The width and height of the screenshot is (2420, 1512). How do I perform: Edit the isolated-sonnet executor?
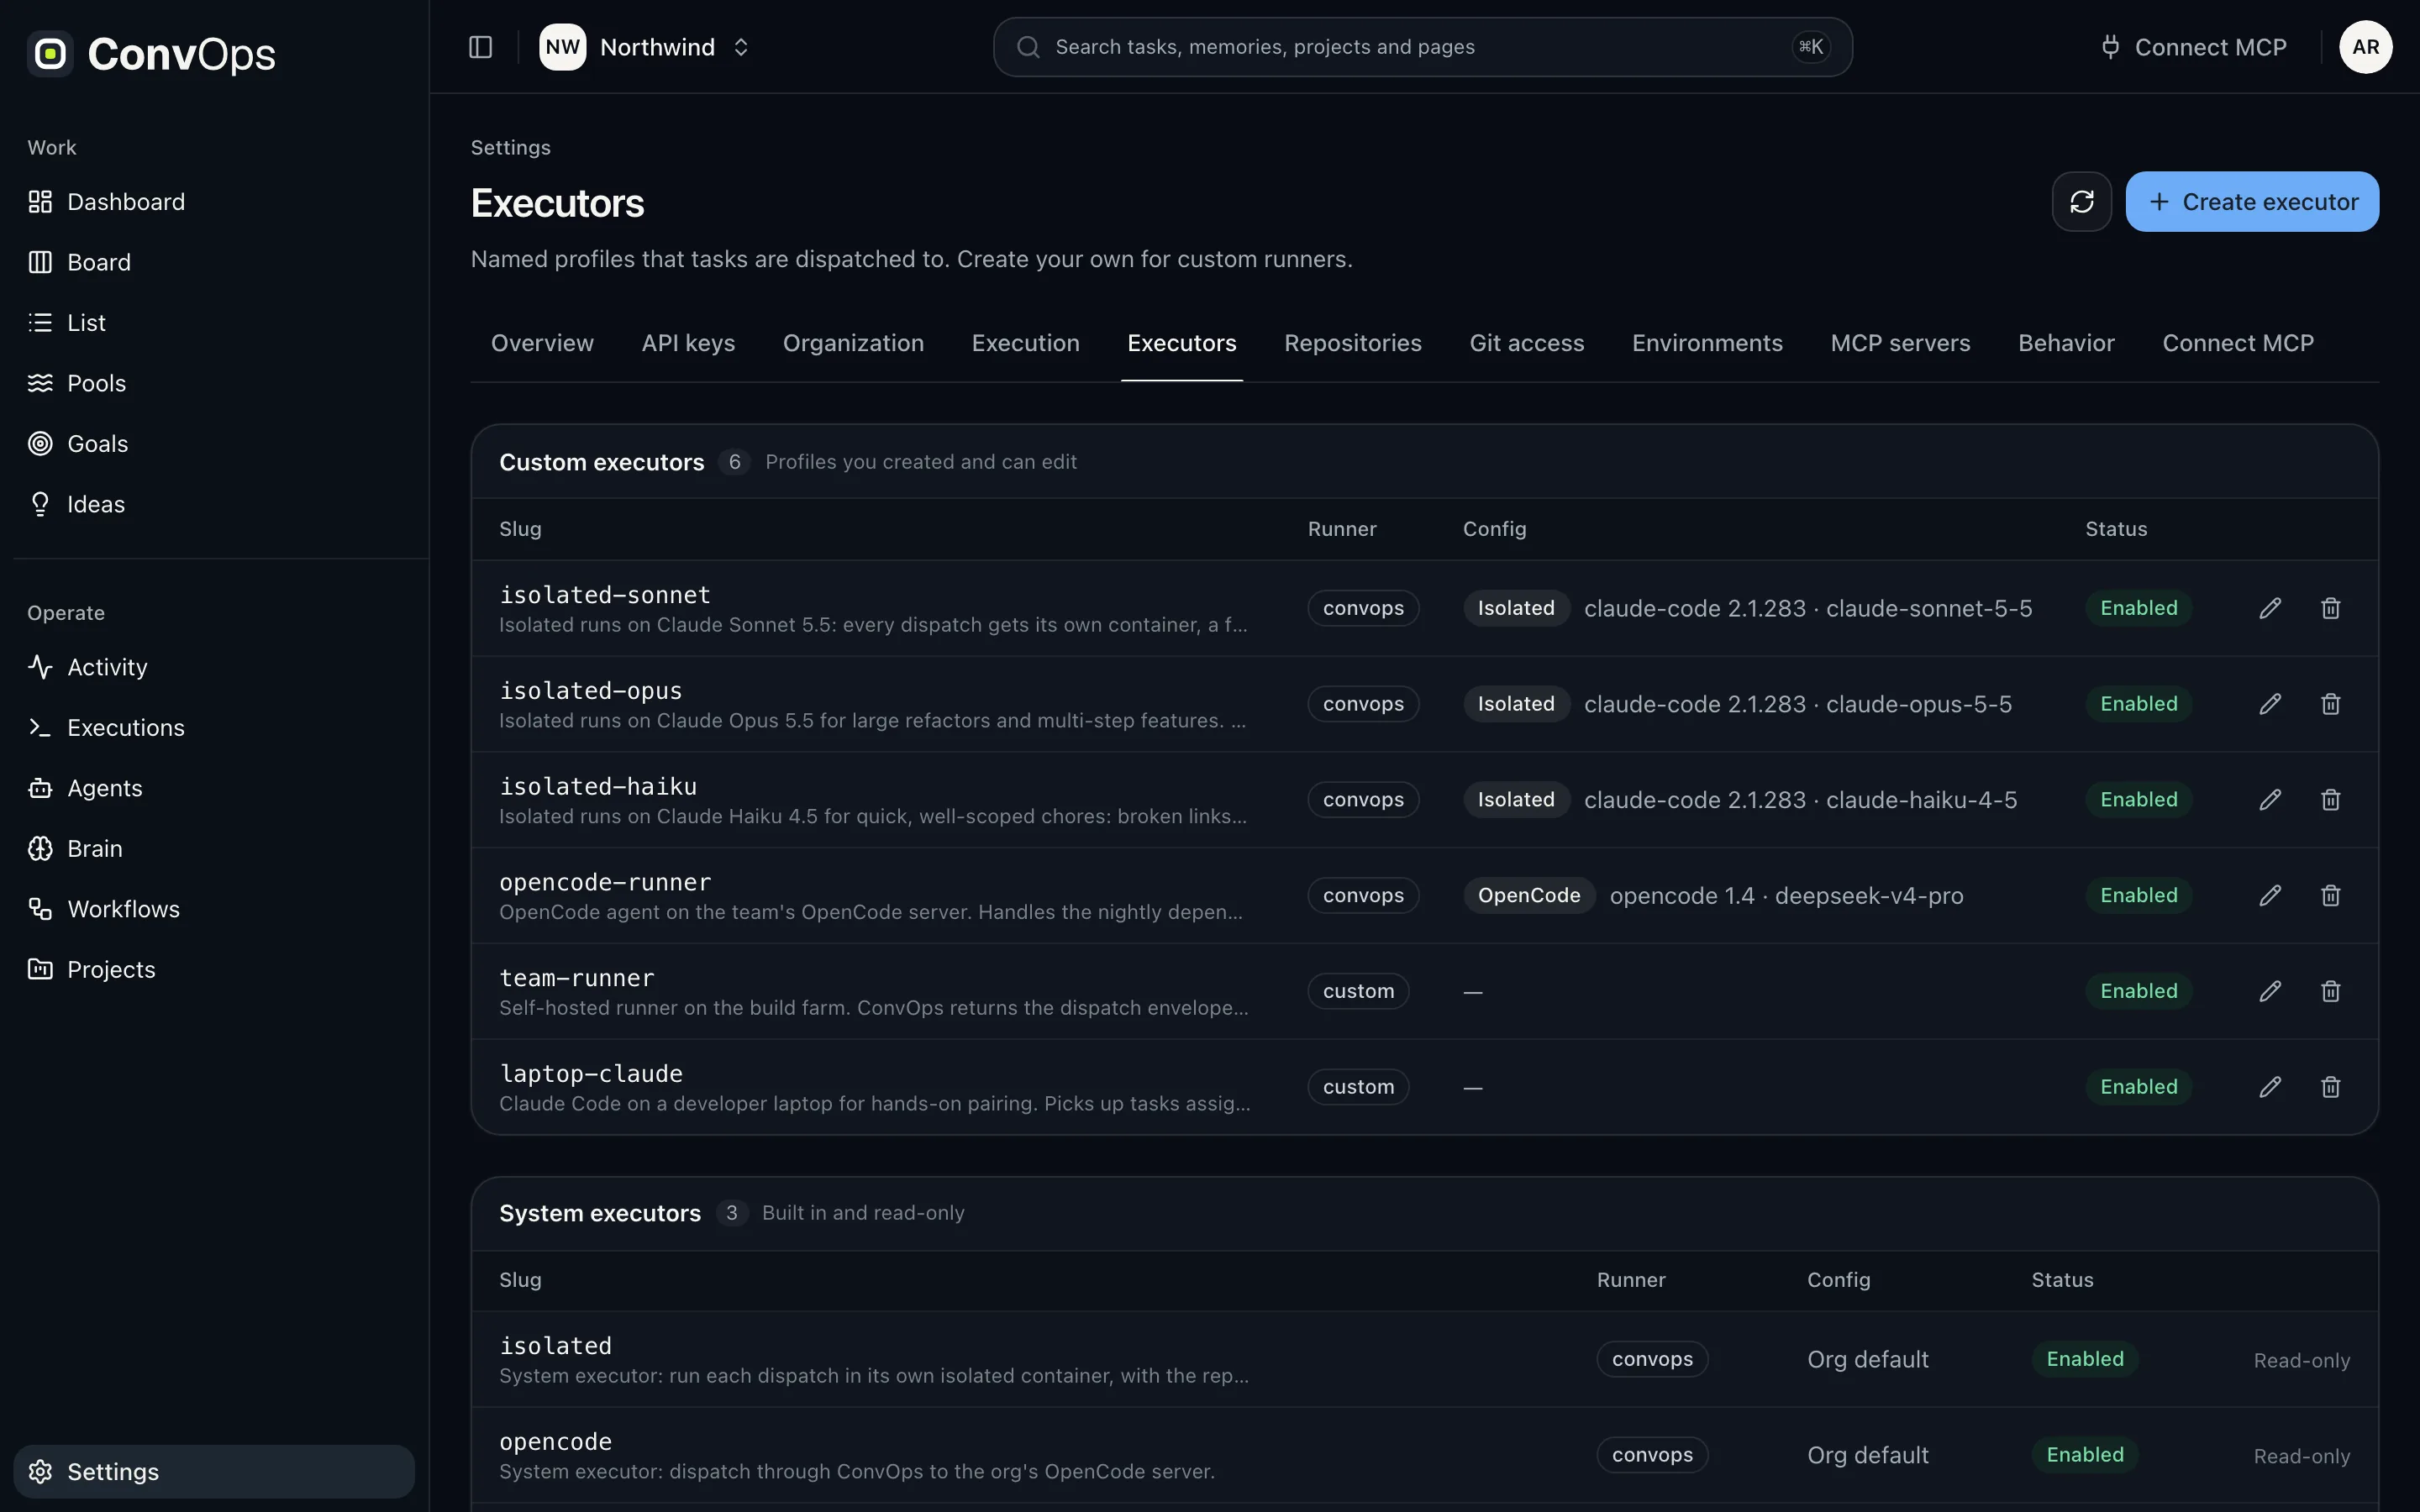2270,608
